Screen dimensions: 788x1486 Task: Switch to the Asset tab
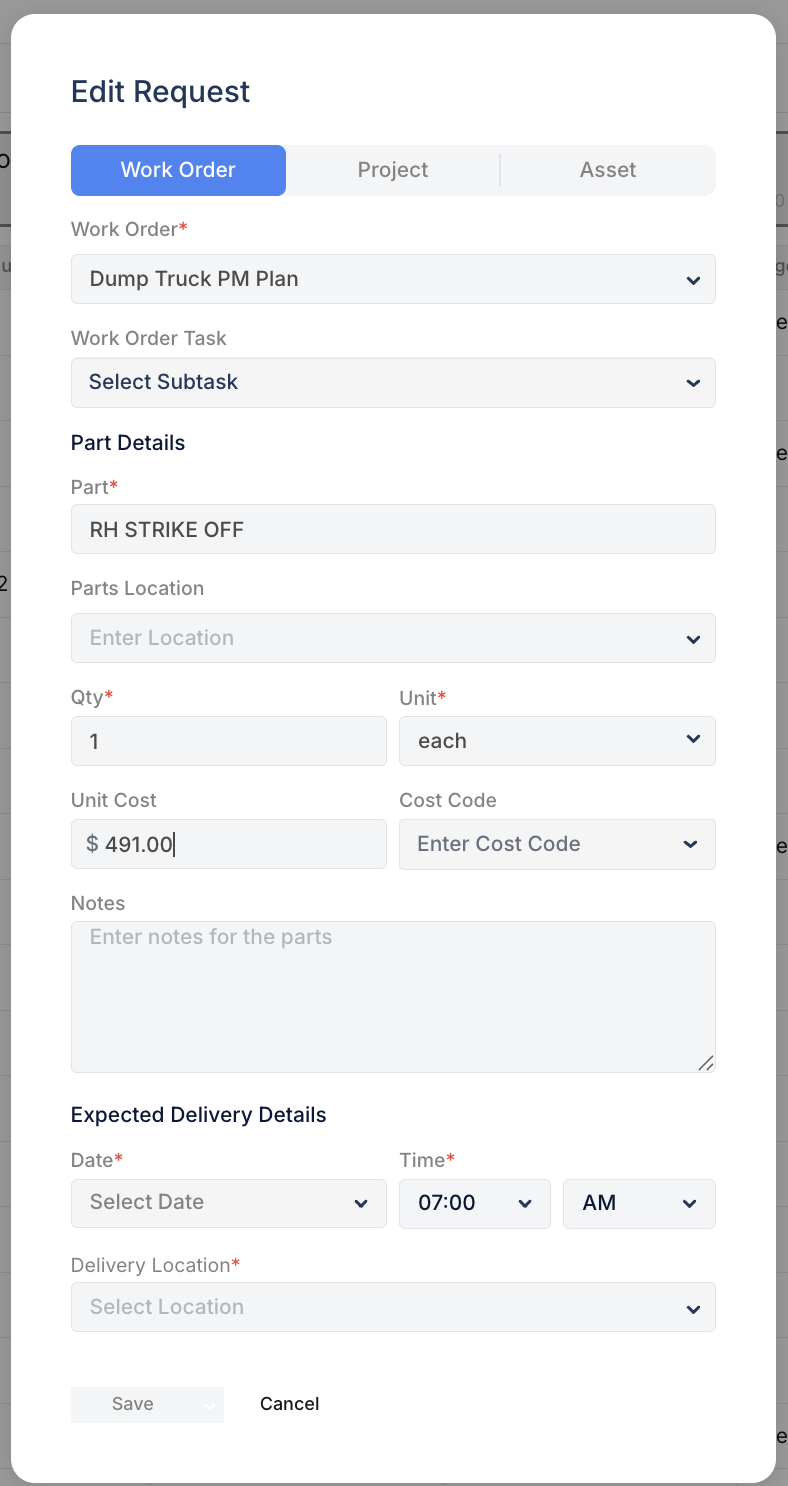click(607, 170)
